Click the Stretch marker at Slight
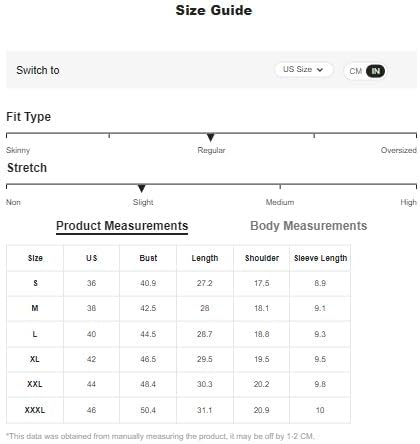This screenshot has height=444, width=420. pyautogui.click(x=142, y=188)
